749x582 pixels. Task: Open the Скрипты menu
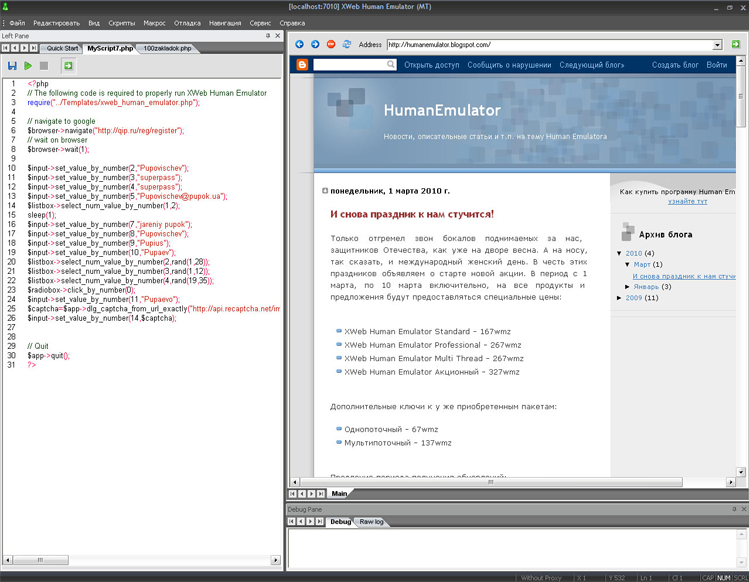pos(122,22)
